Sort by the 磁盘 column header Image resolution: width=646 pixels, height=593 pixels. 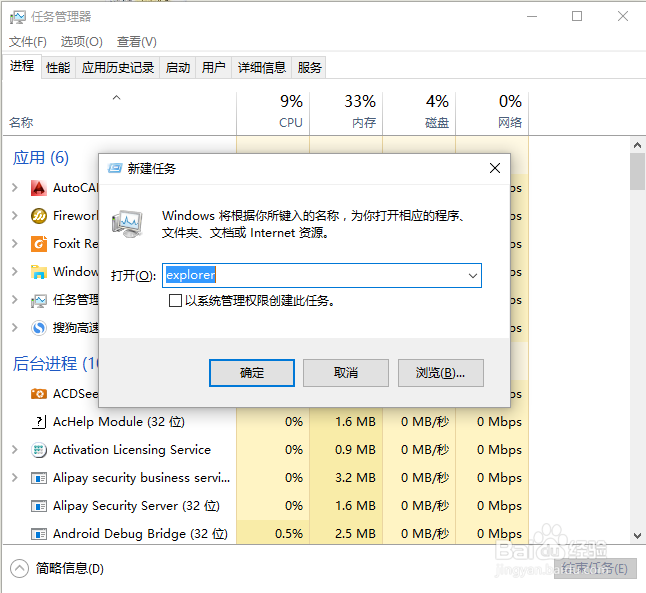[419, 113]
